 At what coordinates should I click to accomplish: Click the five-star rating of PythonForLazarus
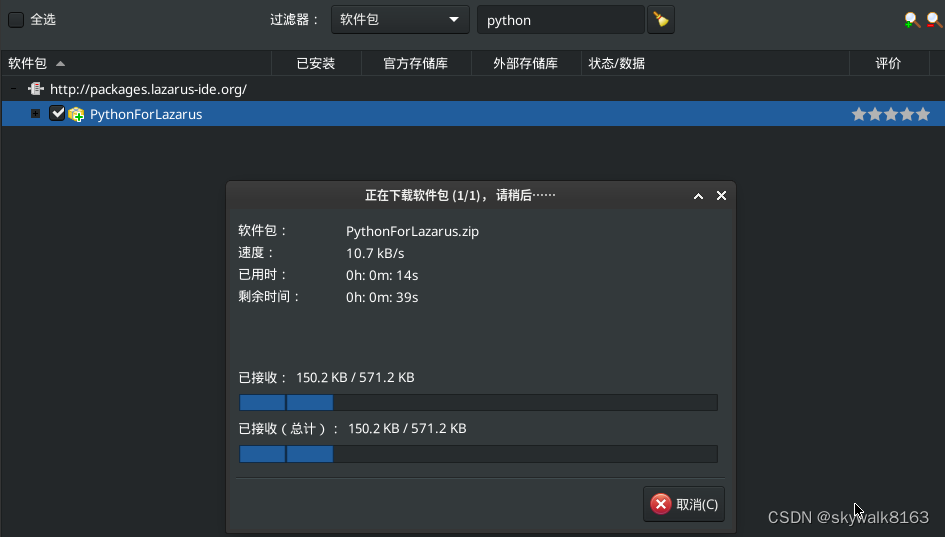891,114
